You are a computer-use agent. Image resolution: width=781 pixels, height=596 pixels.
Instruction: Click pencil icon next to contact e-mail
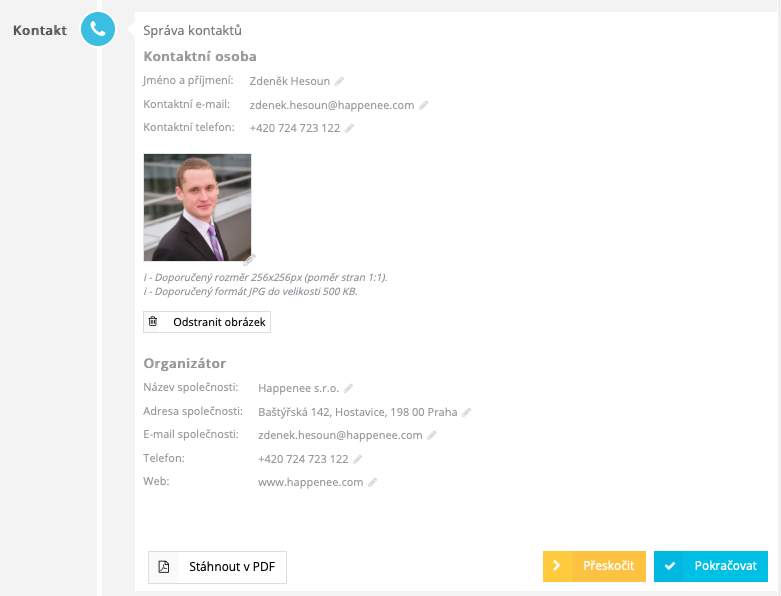click(423, 105)
